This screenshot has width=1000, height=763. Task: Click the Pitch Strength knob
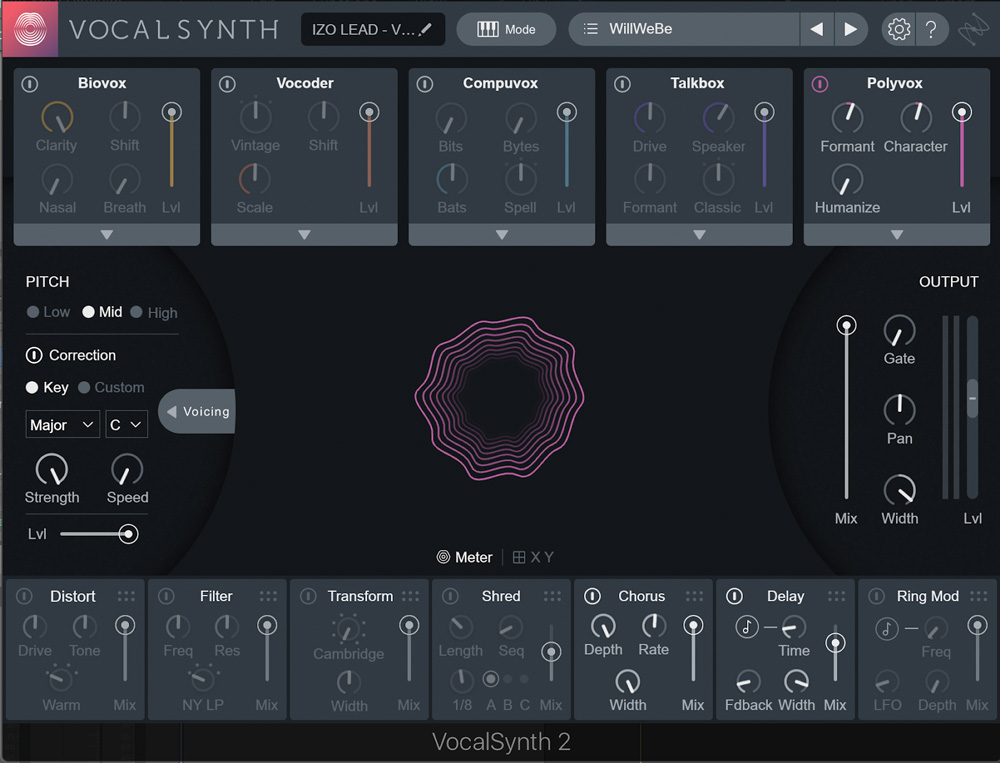[52, 470]
